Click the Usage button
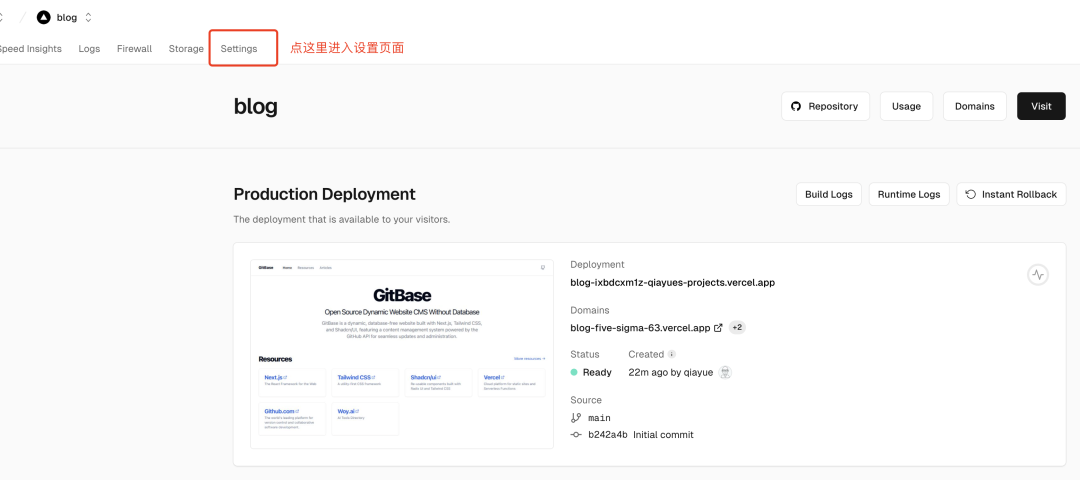1080x480 pixels. click(906, 106)
